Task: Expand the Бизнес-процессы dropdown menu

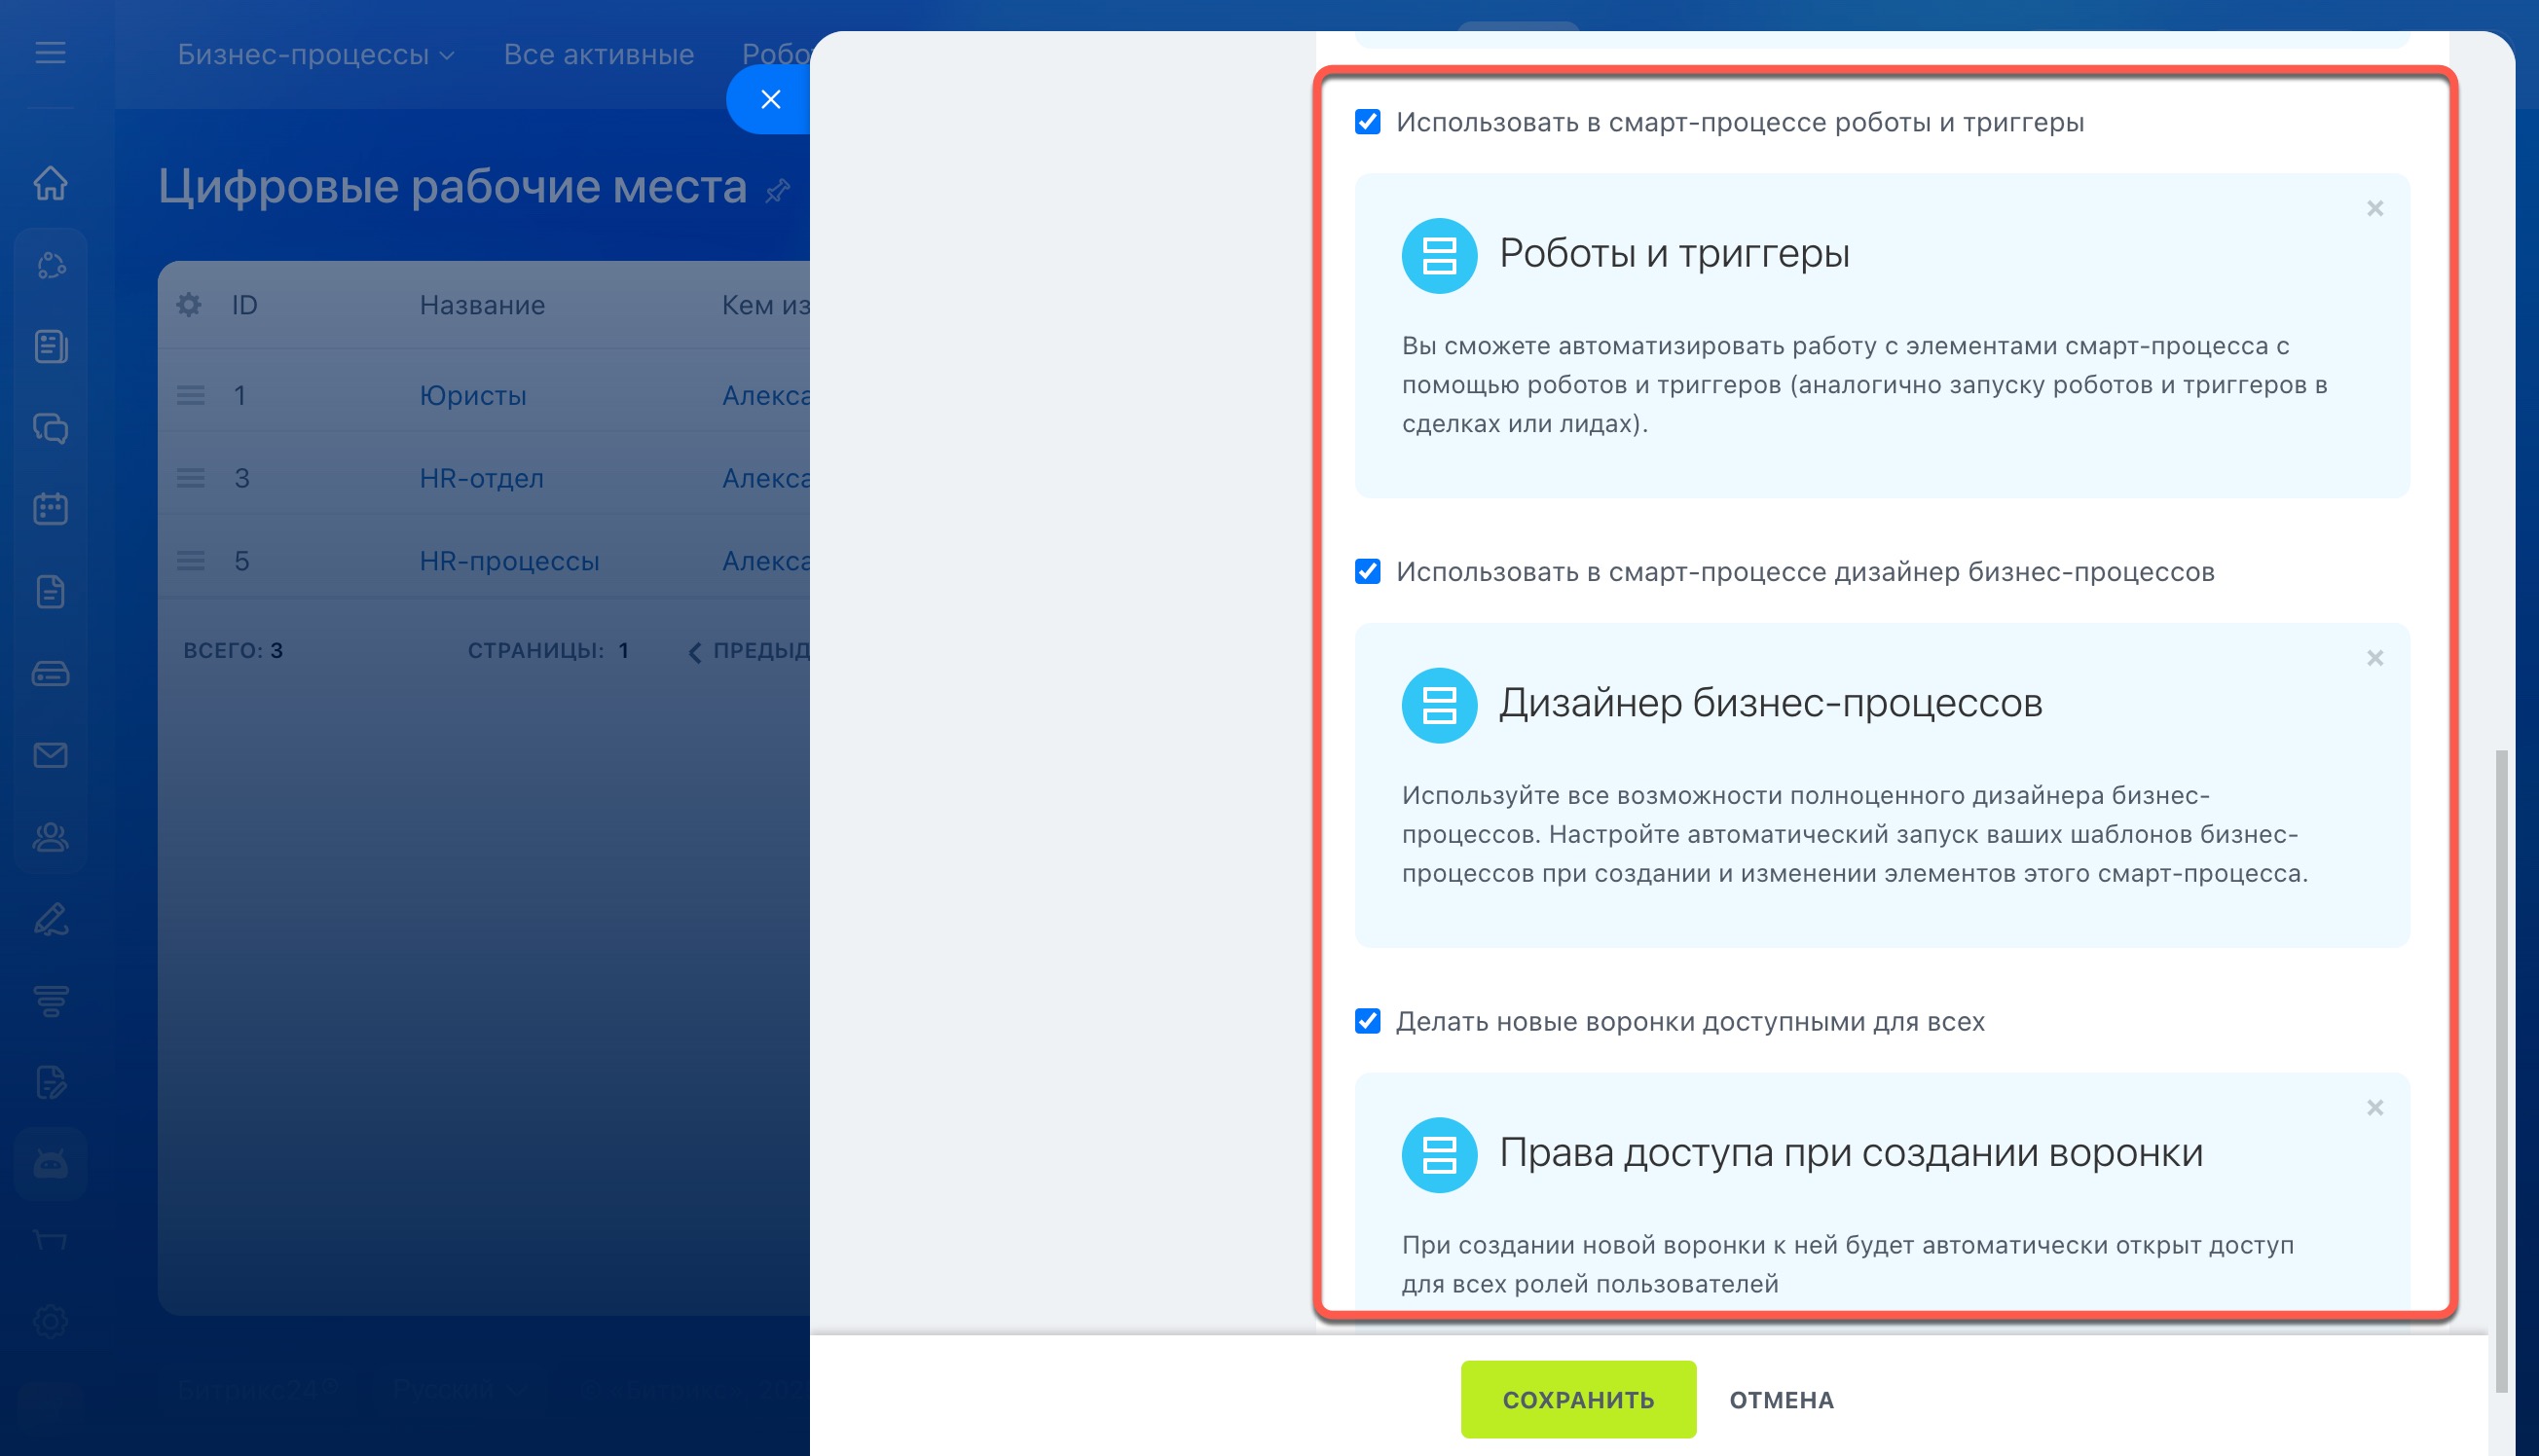Action: tap(315, 55)
